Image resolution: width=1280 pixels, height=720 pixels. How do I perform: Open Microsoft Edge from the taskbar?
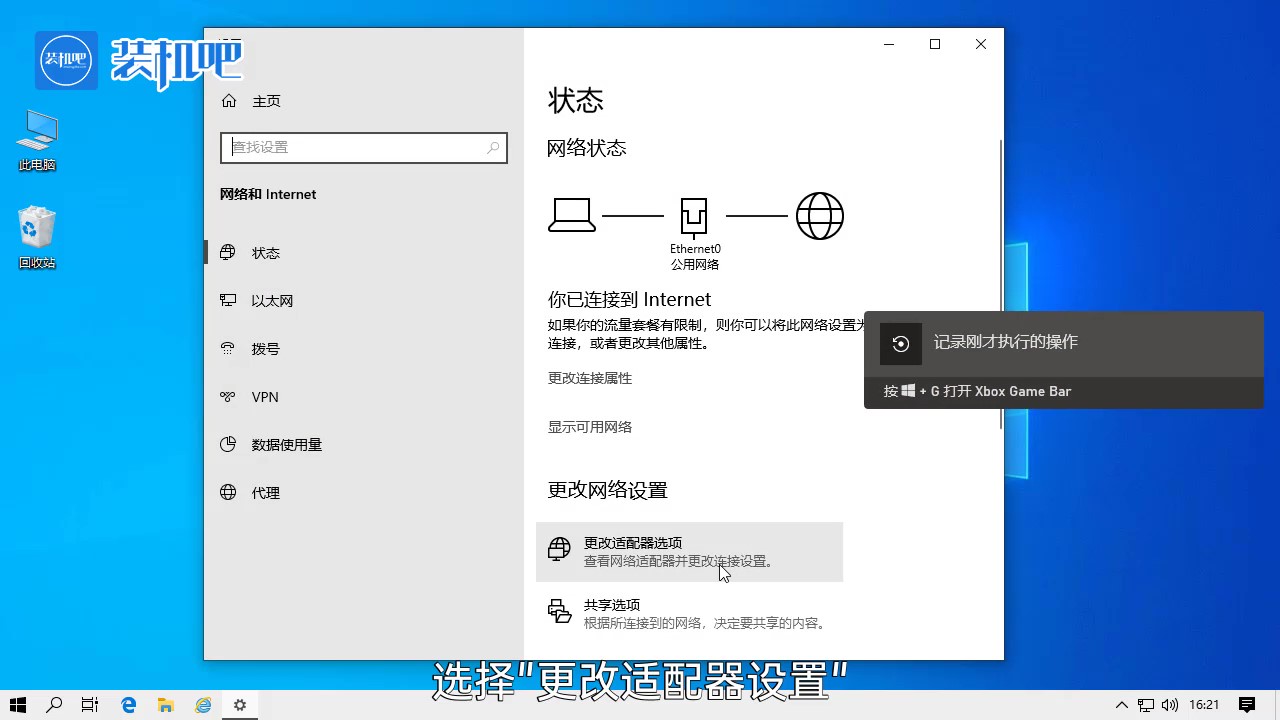coord(128,705)
